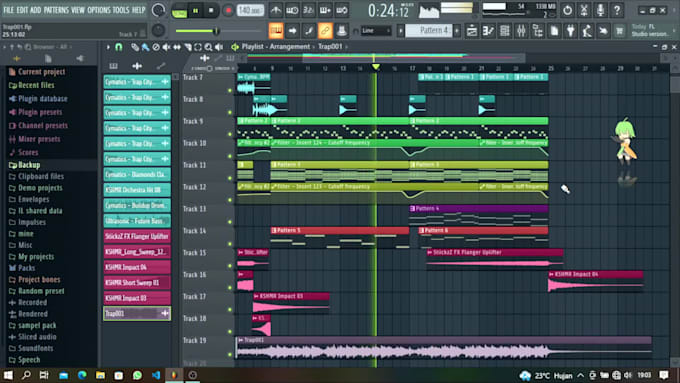This screenshot has height=383, width=680.
Task: Open the OPTIONS menu
Action: pos(99,10)
